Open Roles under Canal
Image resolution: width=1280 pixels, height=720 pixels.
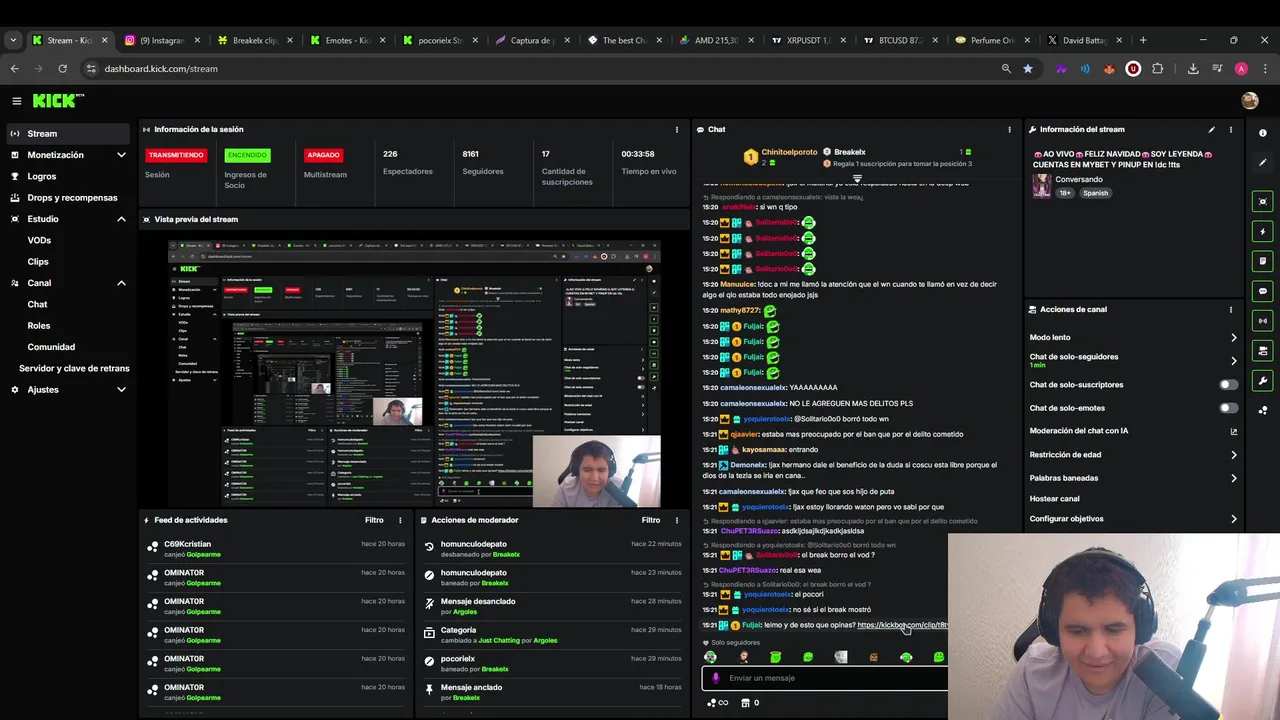point(38,326)
